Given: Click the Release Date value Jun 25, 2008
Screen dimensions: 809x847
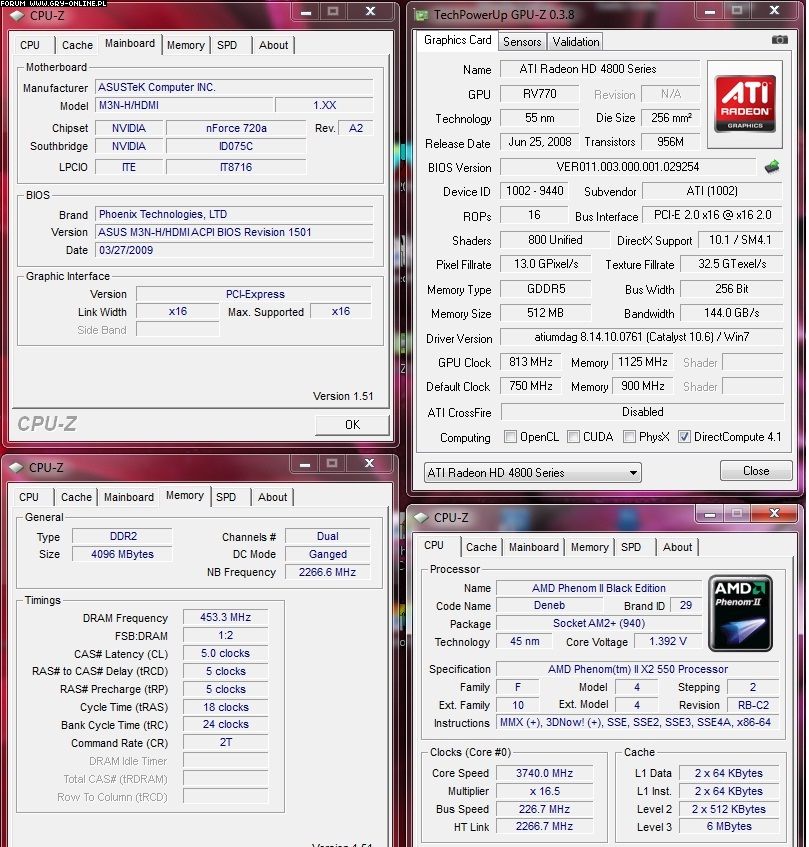Looking at the screenshot, I should point(540,142).
